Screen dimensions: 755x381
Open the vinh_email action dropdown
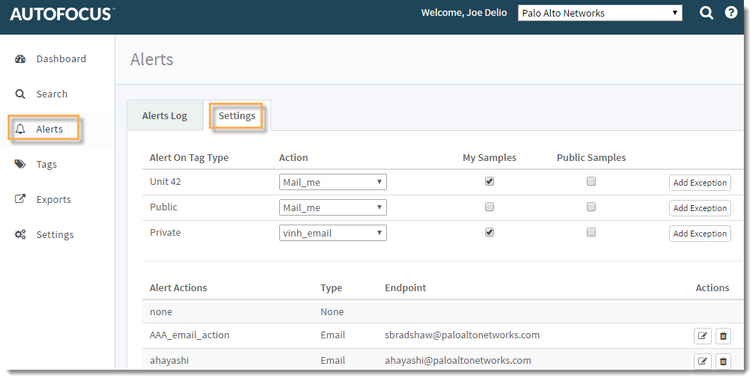[x=333, y=233]
